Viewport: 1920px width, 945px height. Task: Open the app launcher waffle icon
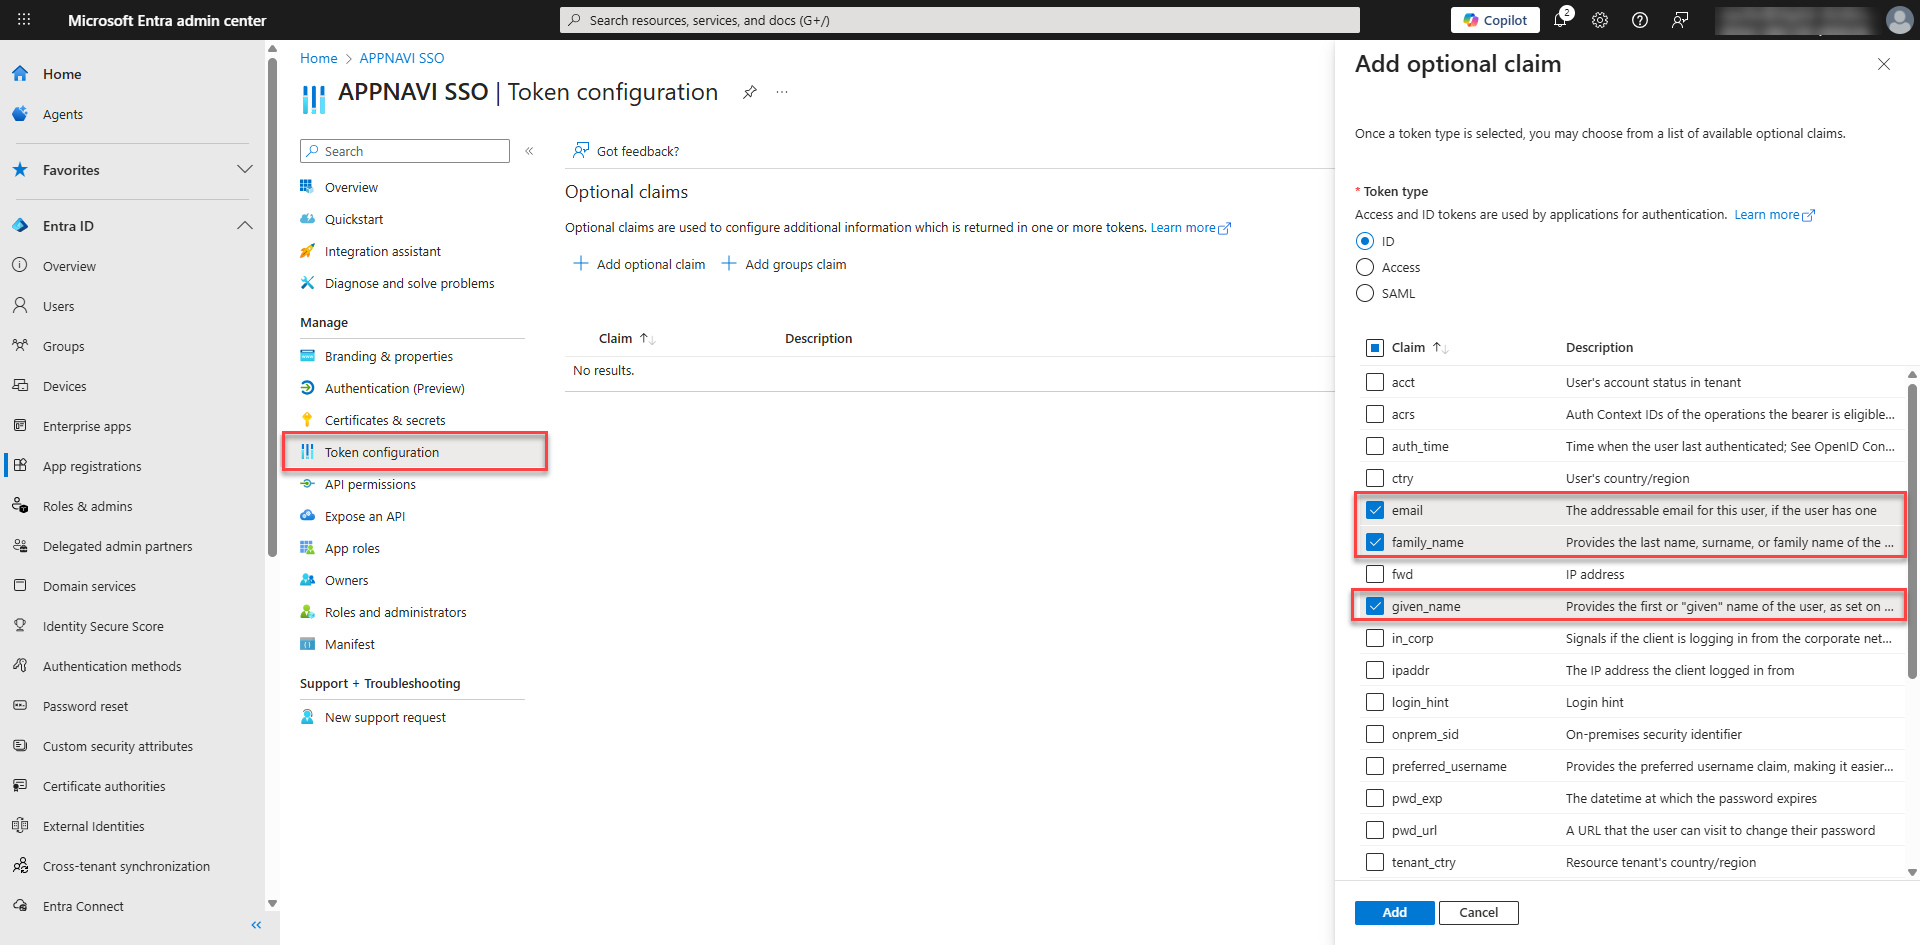(x=24, y=20)
